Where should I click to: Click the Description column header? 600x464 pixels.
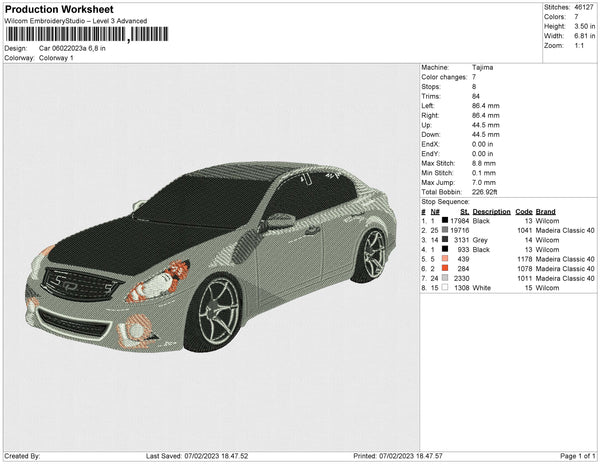(x=491, y=212)
